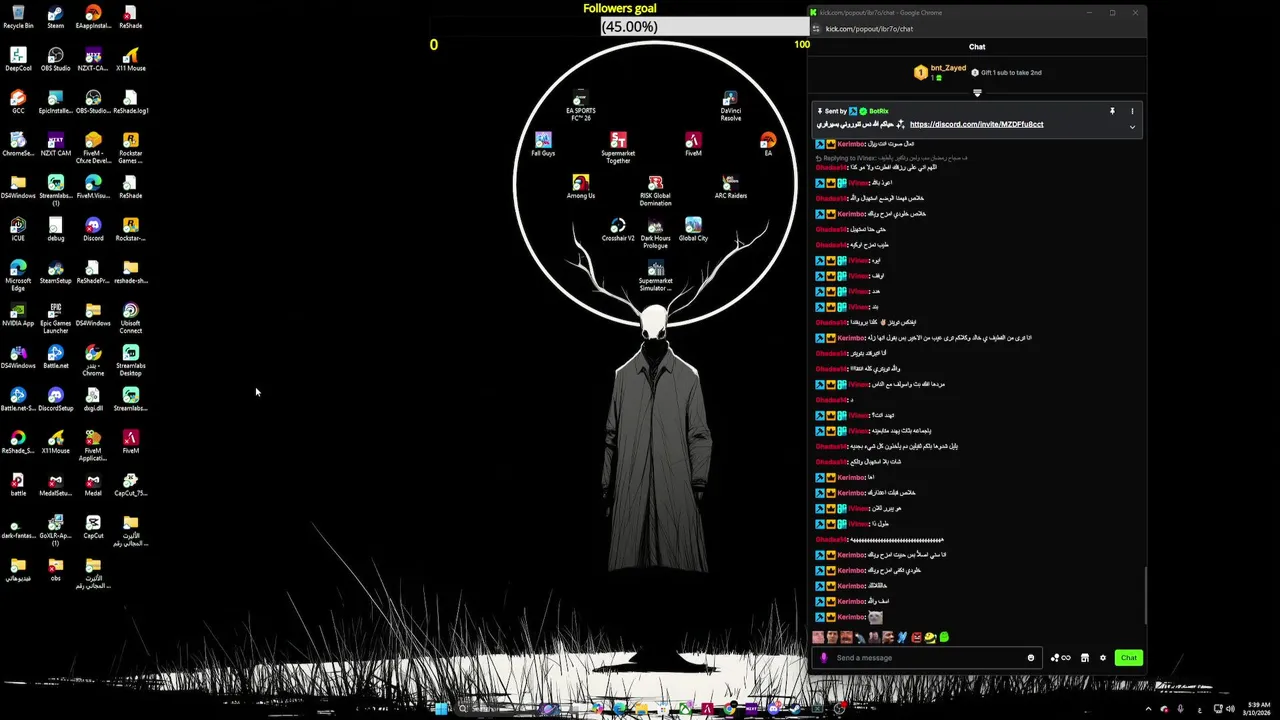This screenshot has width=1280, height=720.
Task: Insert the green blob quick emote
Action: (944, 637)
